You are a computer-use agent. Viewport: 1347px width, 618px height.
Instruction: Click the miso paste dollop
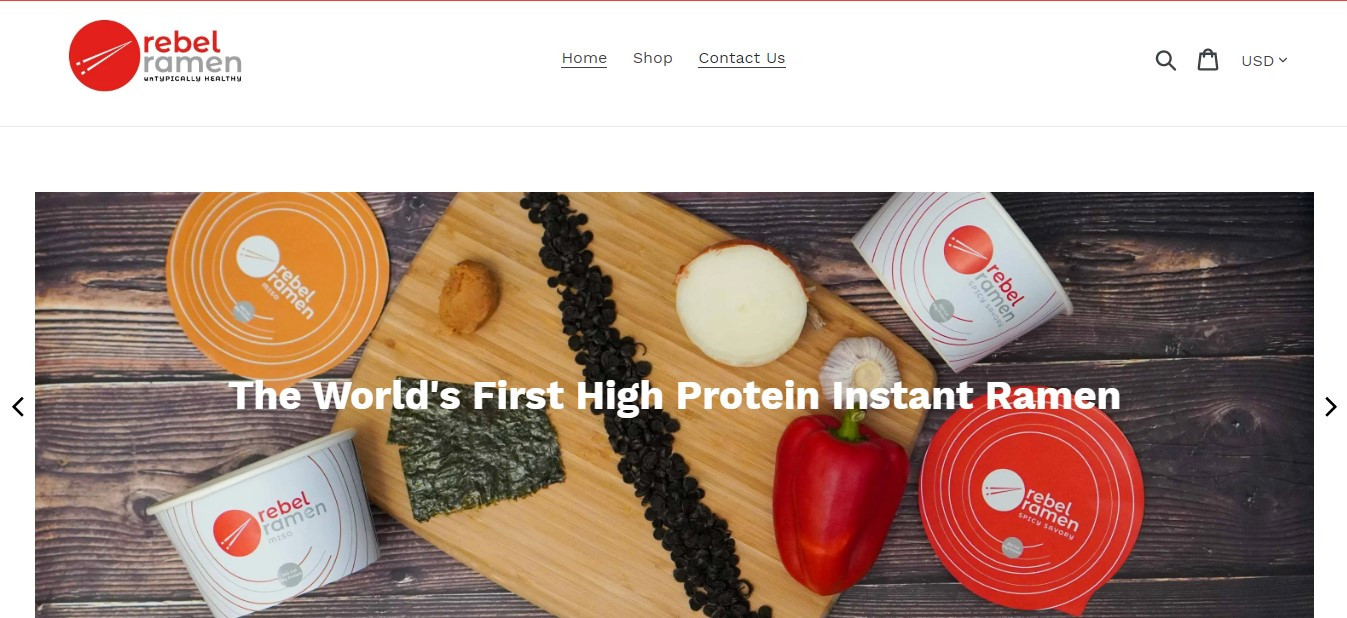point(469,296)
